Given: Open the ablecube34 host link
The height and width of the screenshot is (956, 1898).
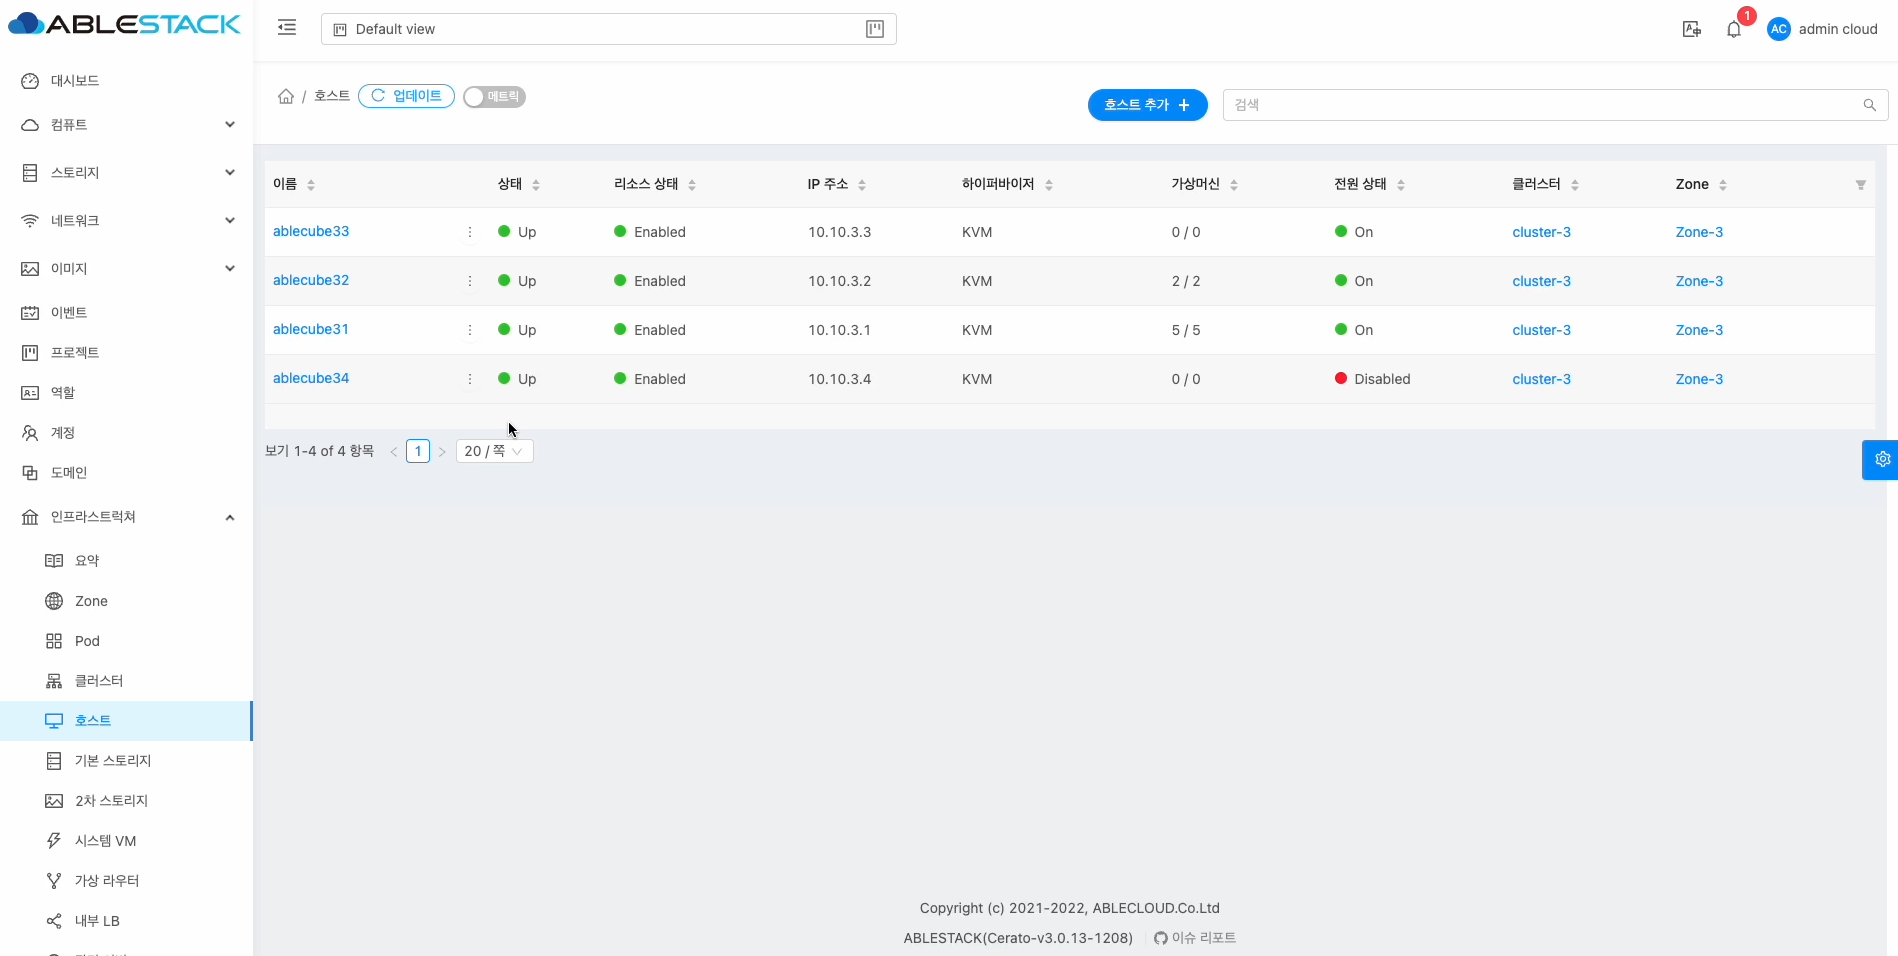Looking at the screenshot, I should point(311,379).
